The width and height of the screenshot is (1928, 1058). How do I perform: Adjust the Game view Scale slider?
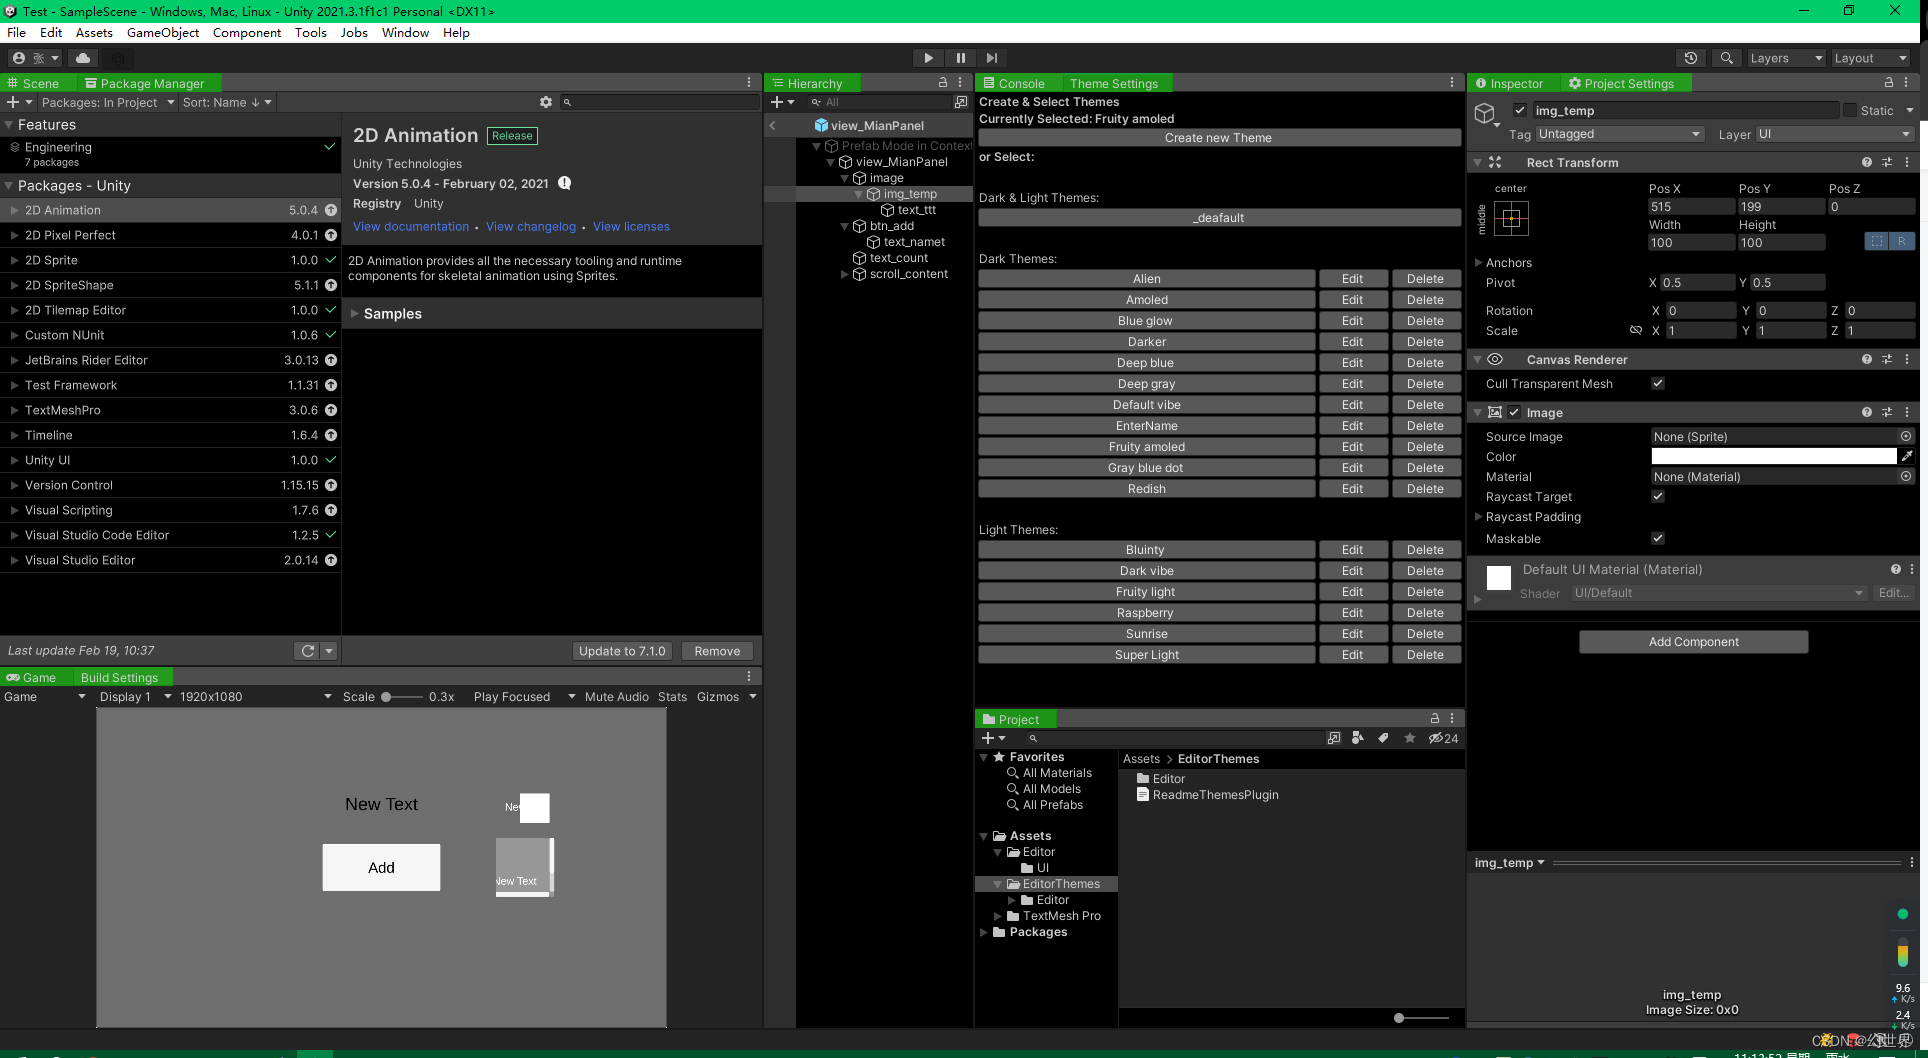pos(402,697)
